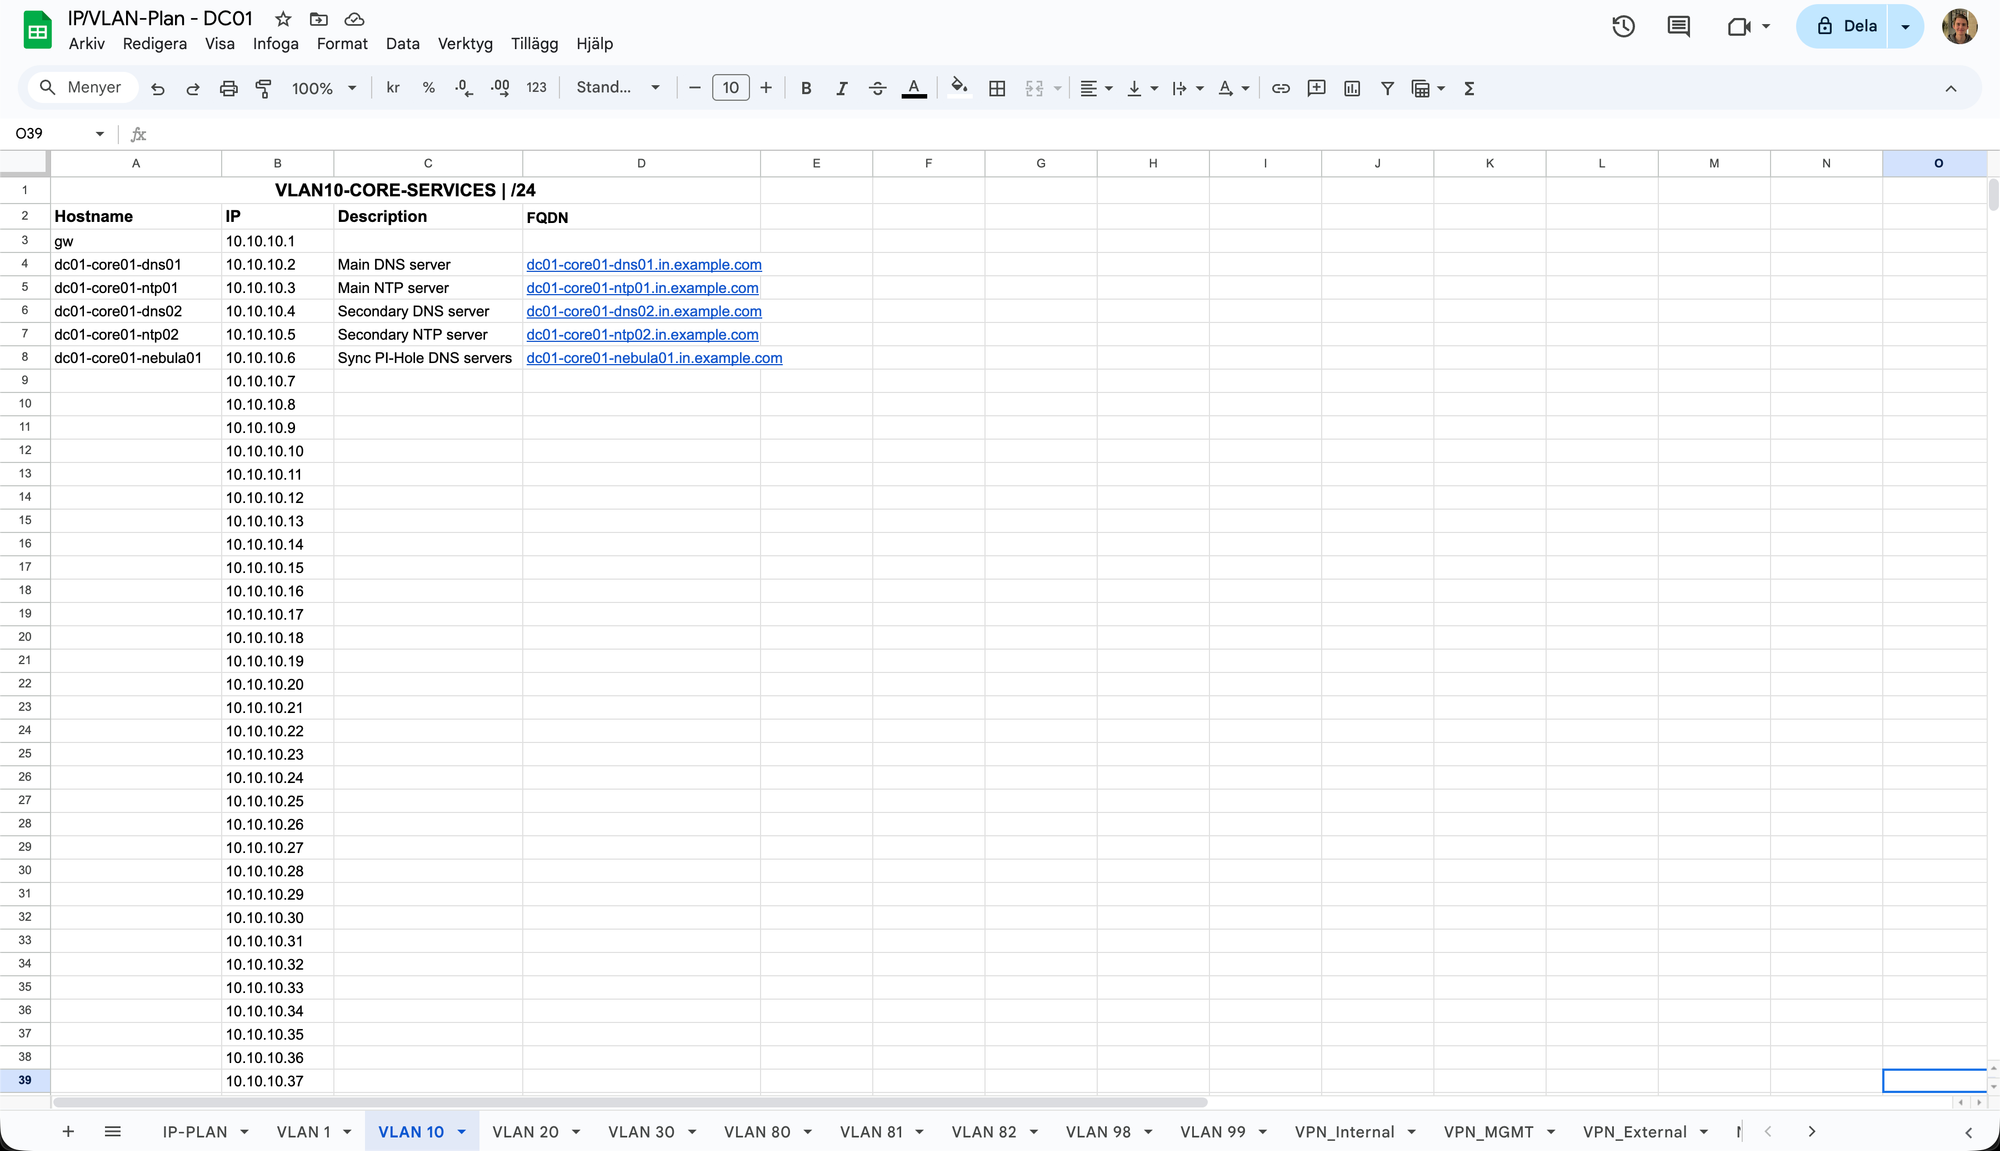Click the Dela share button
The image size is (2000, 1151).
(x=1845, y=27)
